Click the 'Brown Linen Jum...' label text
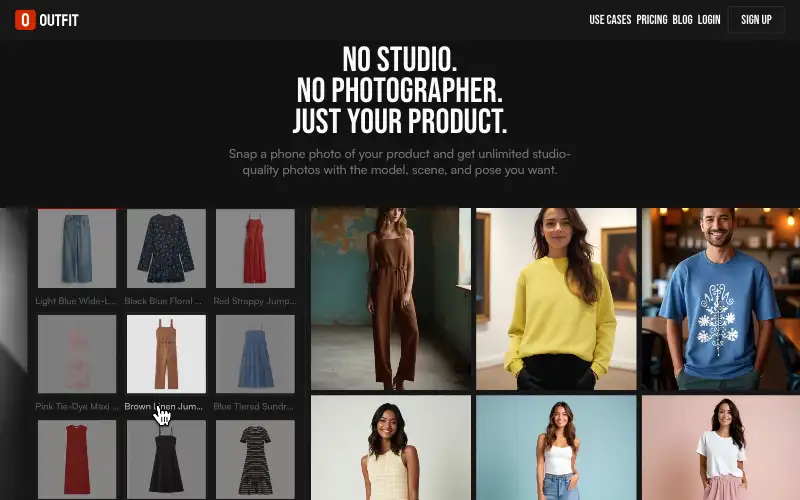The height and width of the screenshot is (500, 800). point(163,407)
